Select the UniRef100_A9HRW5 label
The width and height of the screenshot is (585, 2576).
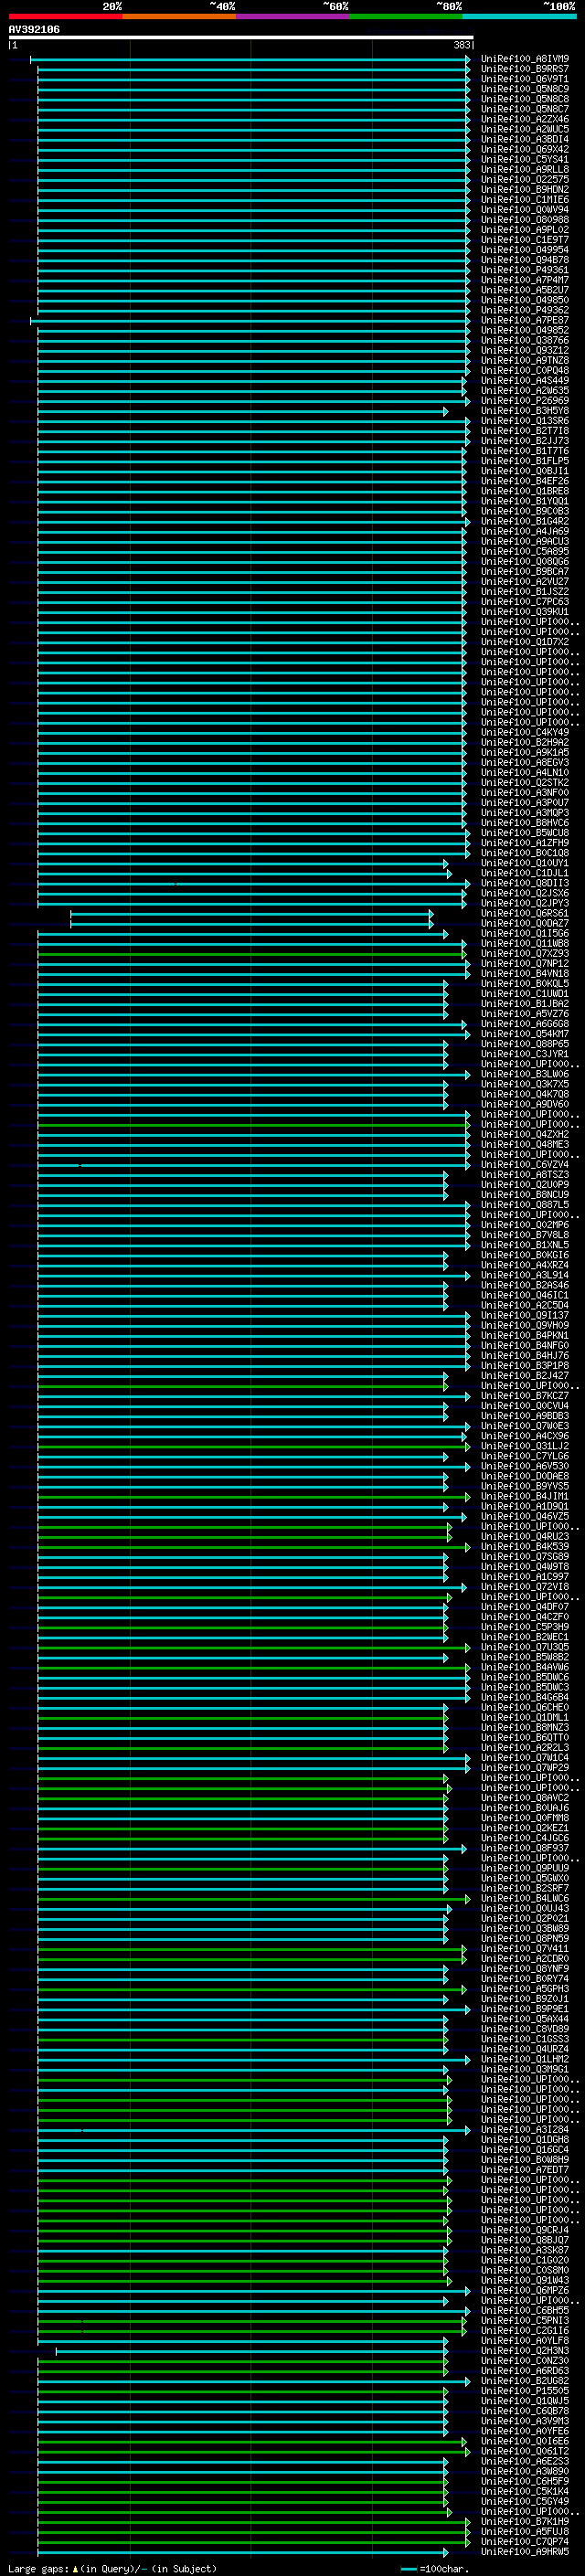pyautogui.click(x=524, y=2552)
